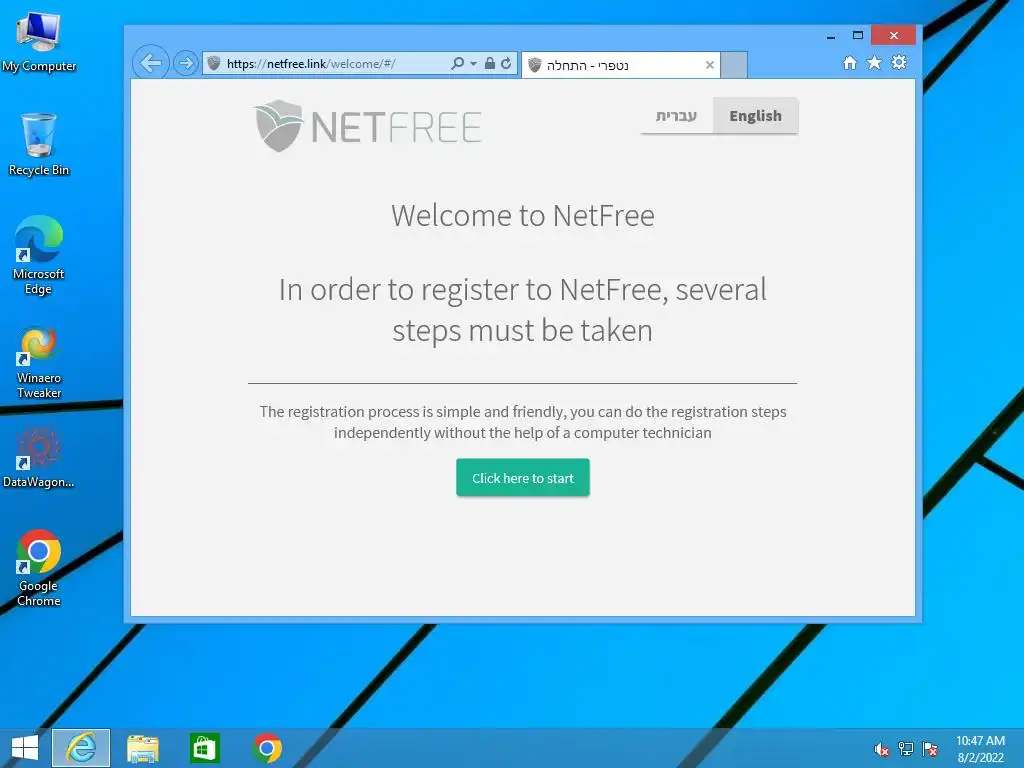Open Google Chrome desktop shortcut
The image size is (1024, 768).
click(39, 568)
